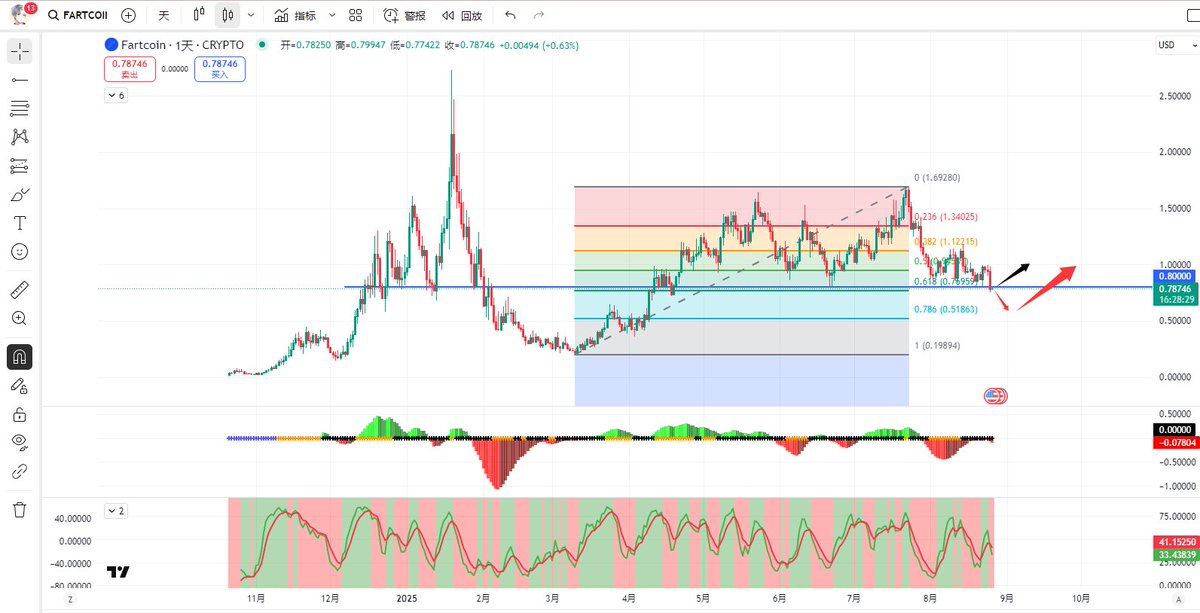Viewport: 1200px width, 613px height.
Task: Toggle magnet mode
Action: pos(20,356)
